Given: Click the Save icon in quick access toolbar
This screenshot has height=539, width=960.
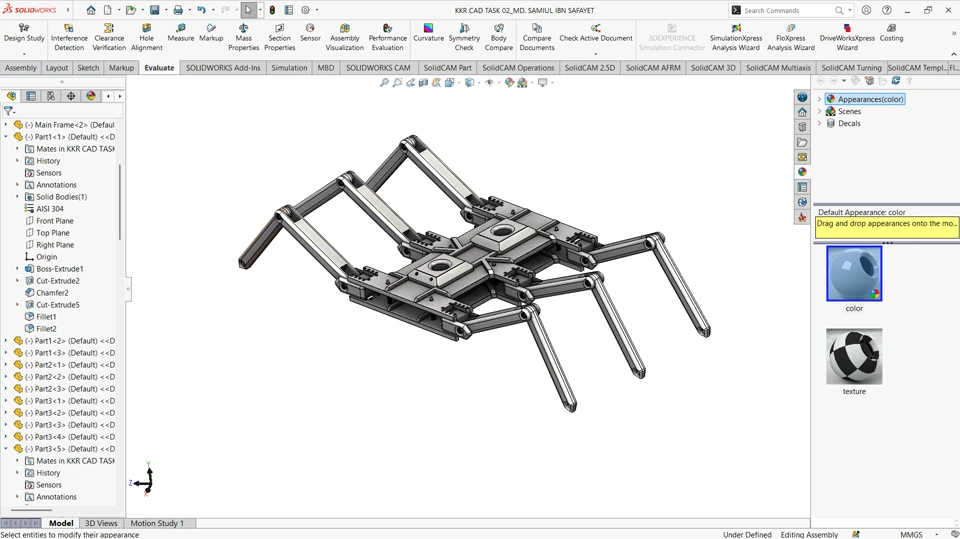Looking at the screenshot, I should coord(154,10).
